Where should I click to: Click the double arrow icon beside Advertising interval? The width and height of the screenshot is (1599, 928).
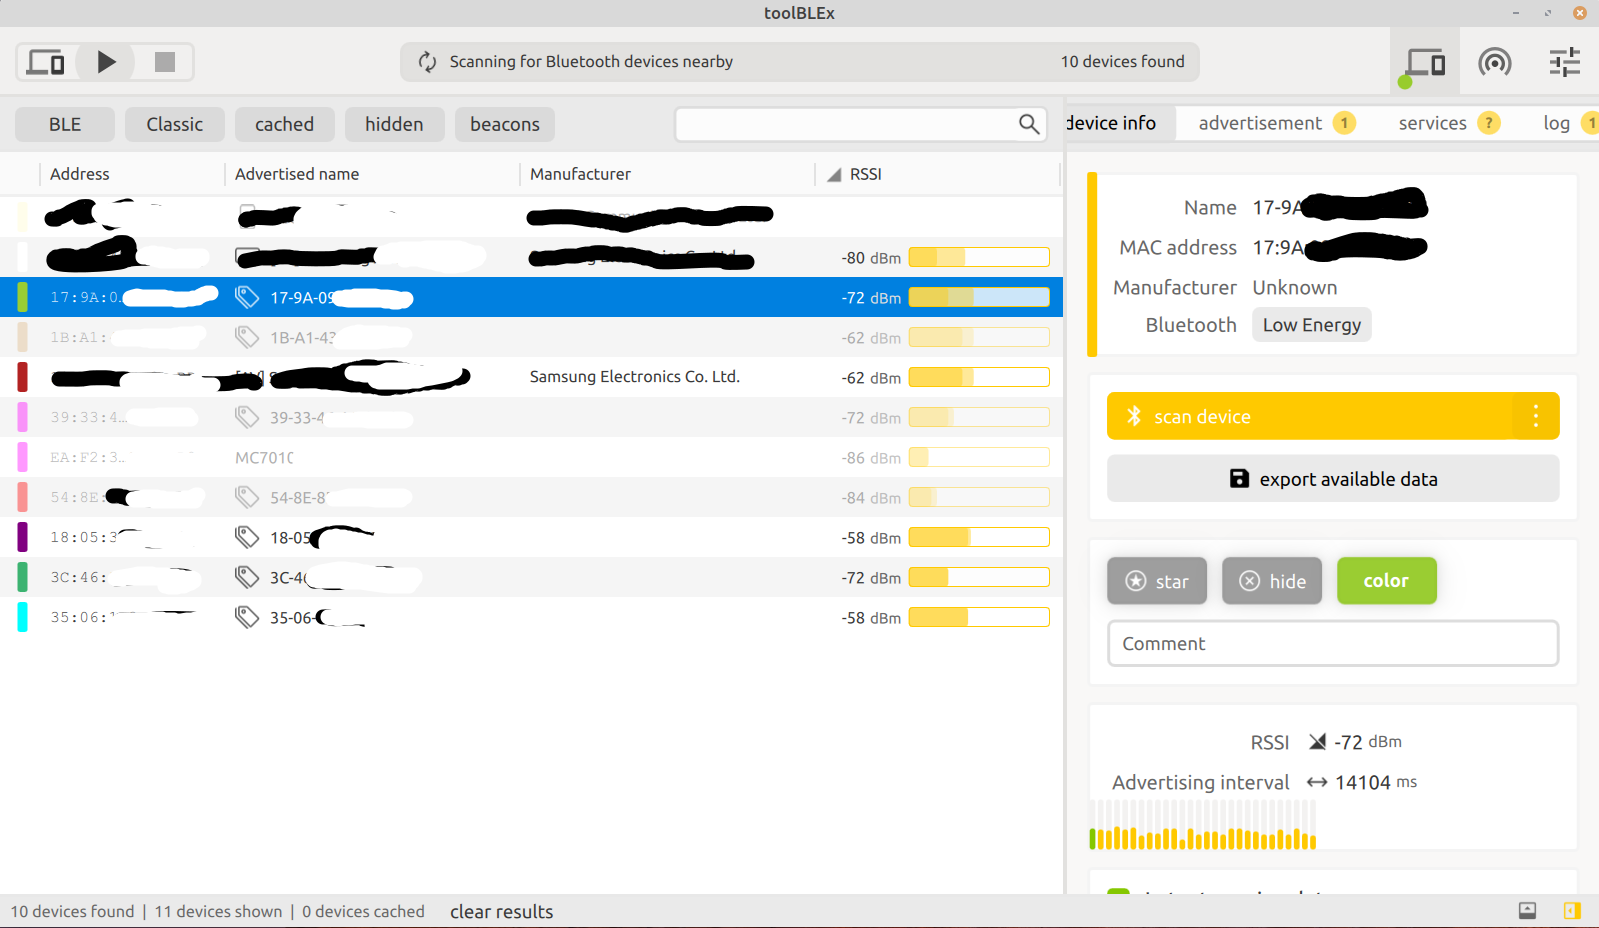[1317, 782]
